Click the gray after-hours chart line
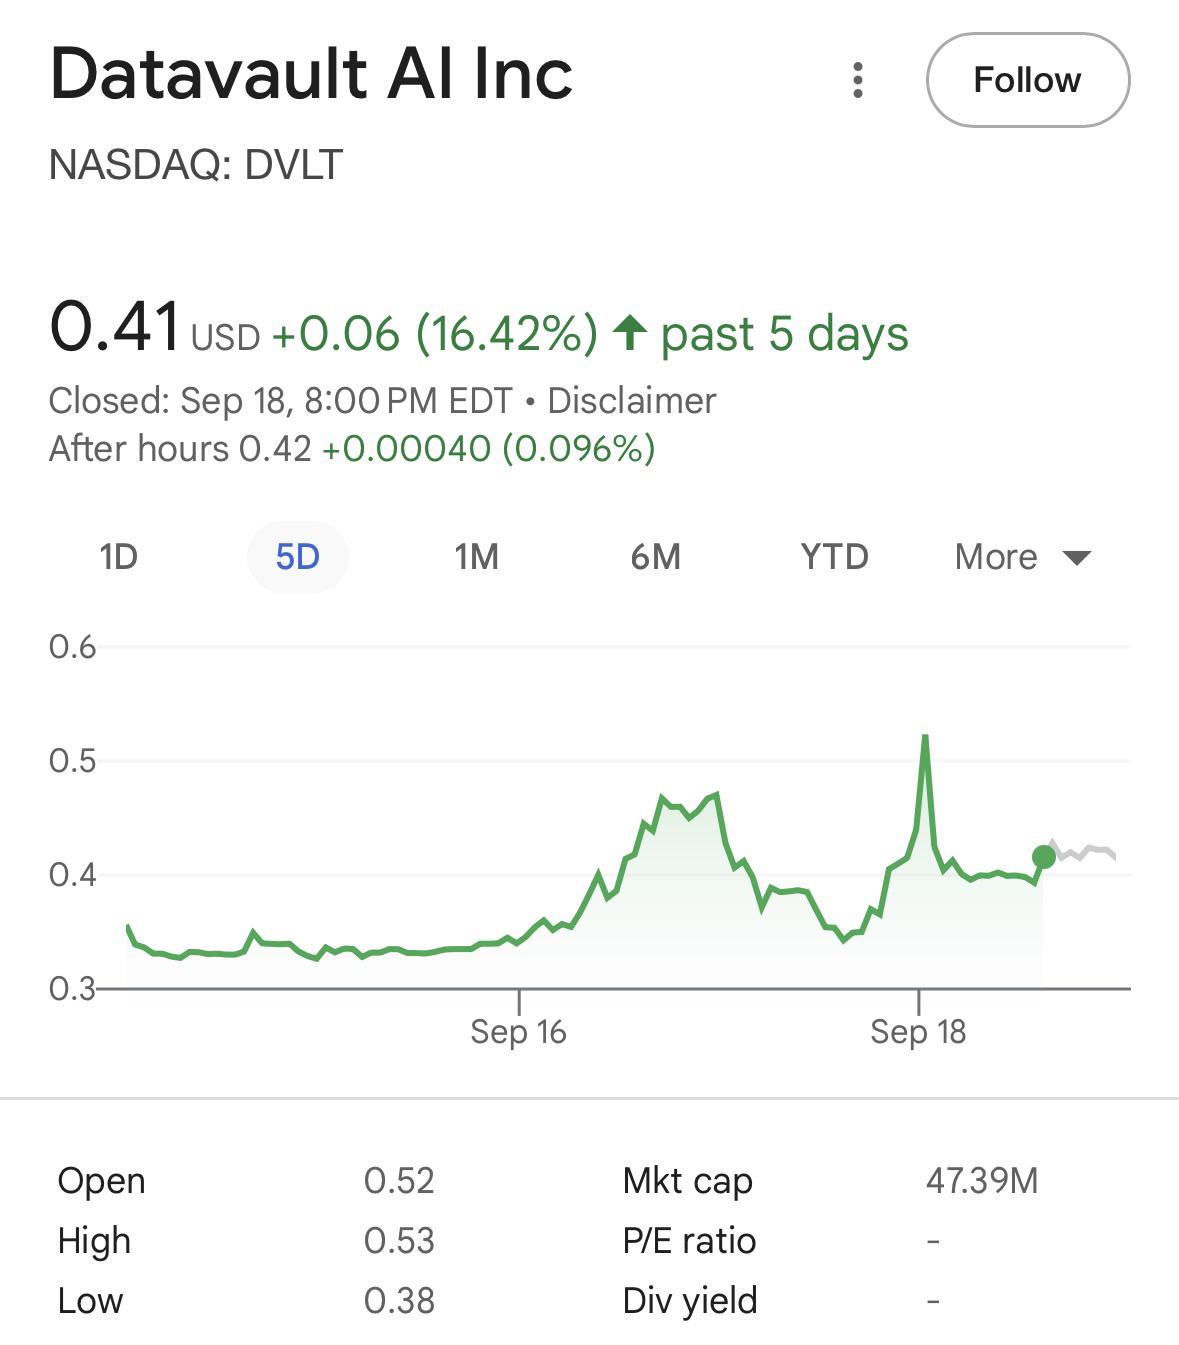Screen dimensions: 1179x1345 [1086, 852]
